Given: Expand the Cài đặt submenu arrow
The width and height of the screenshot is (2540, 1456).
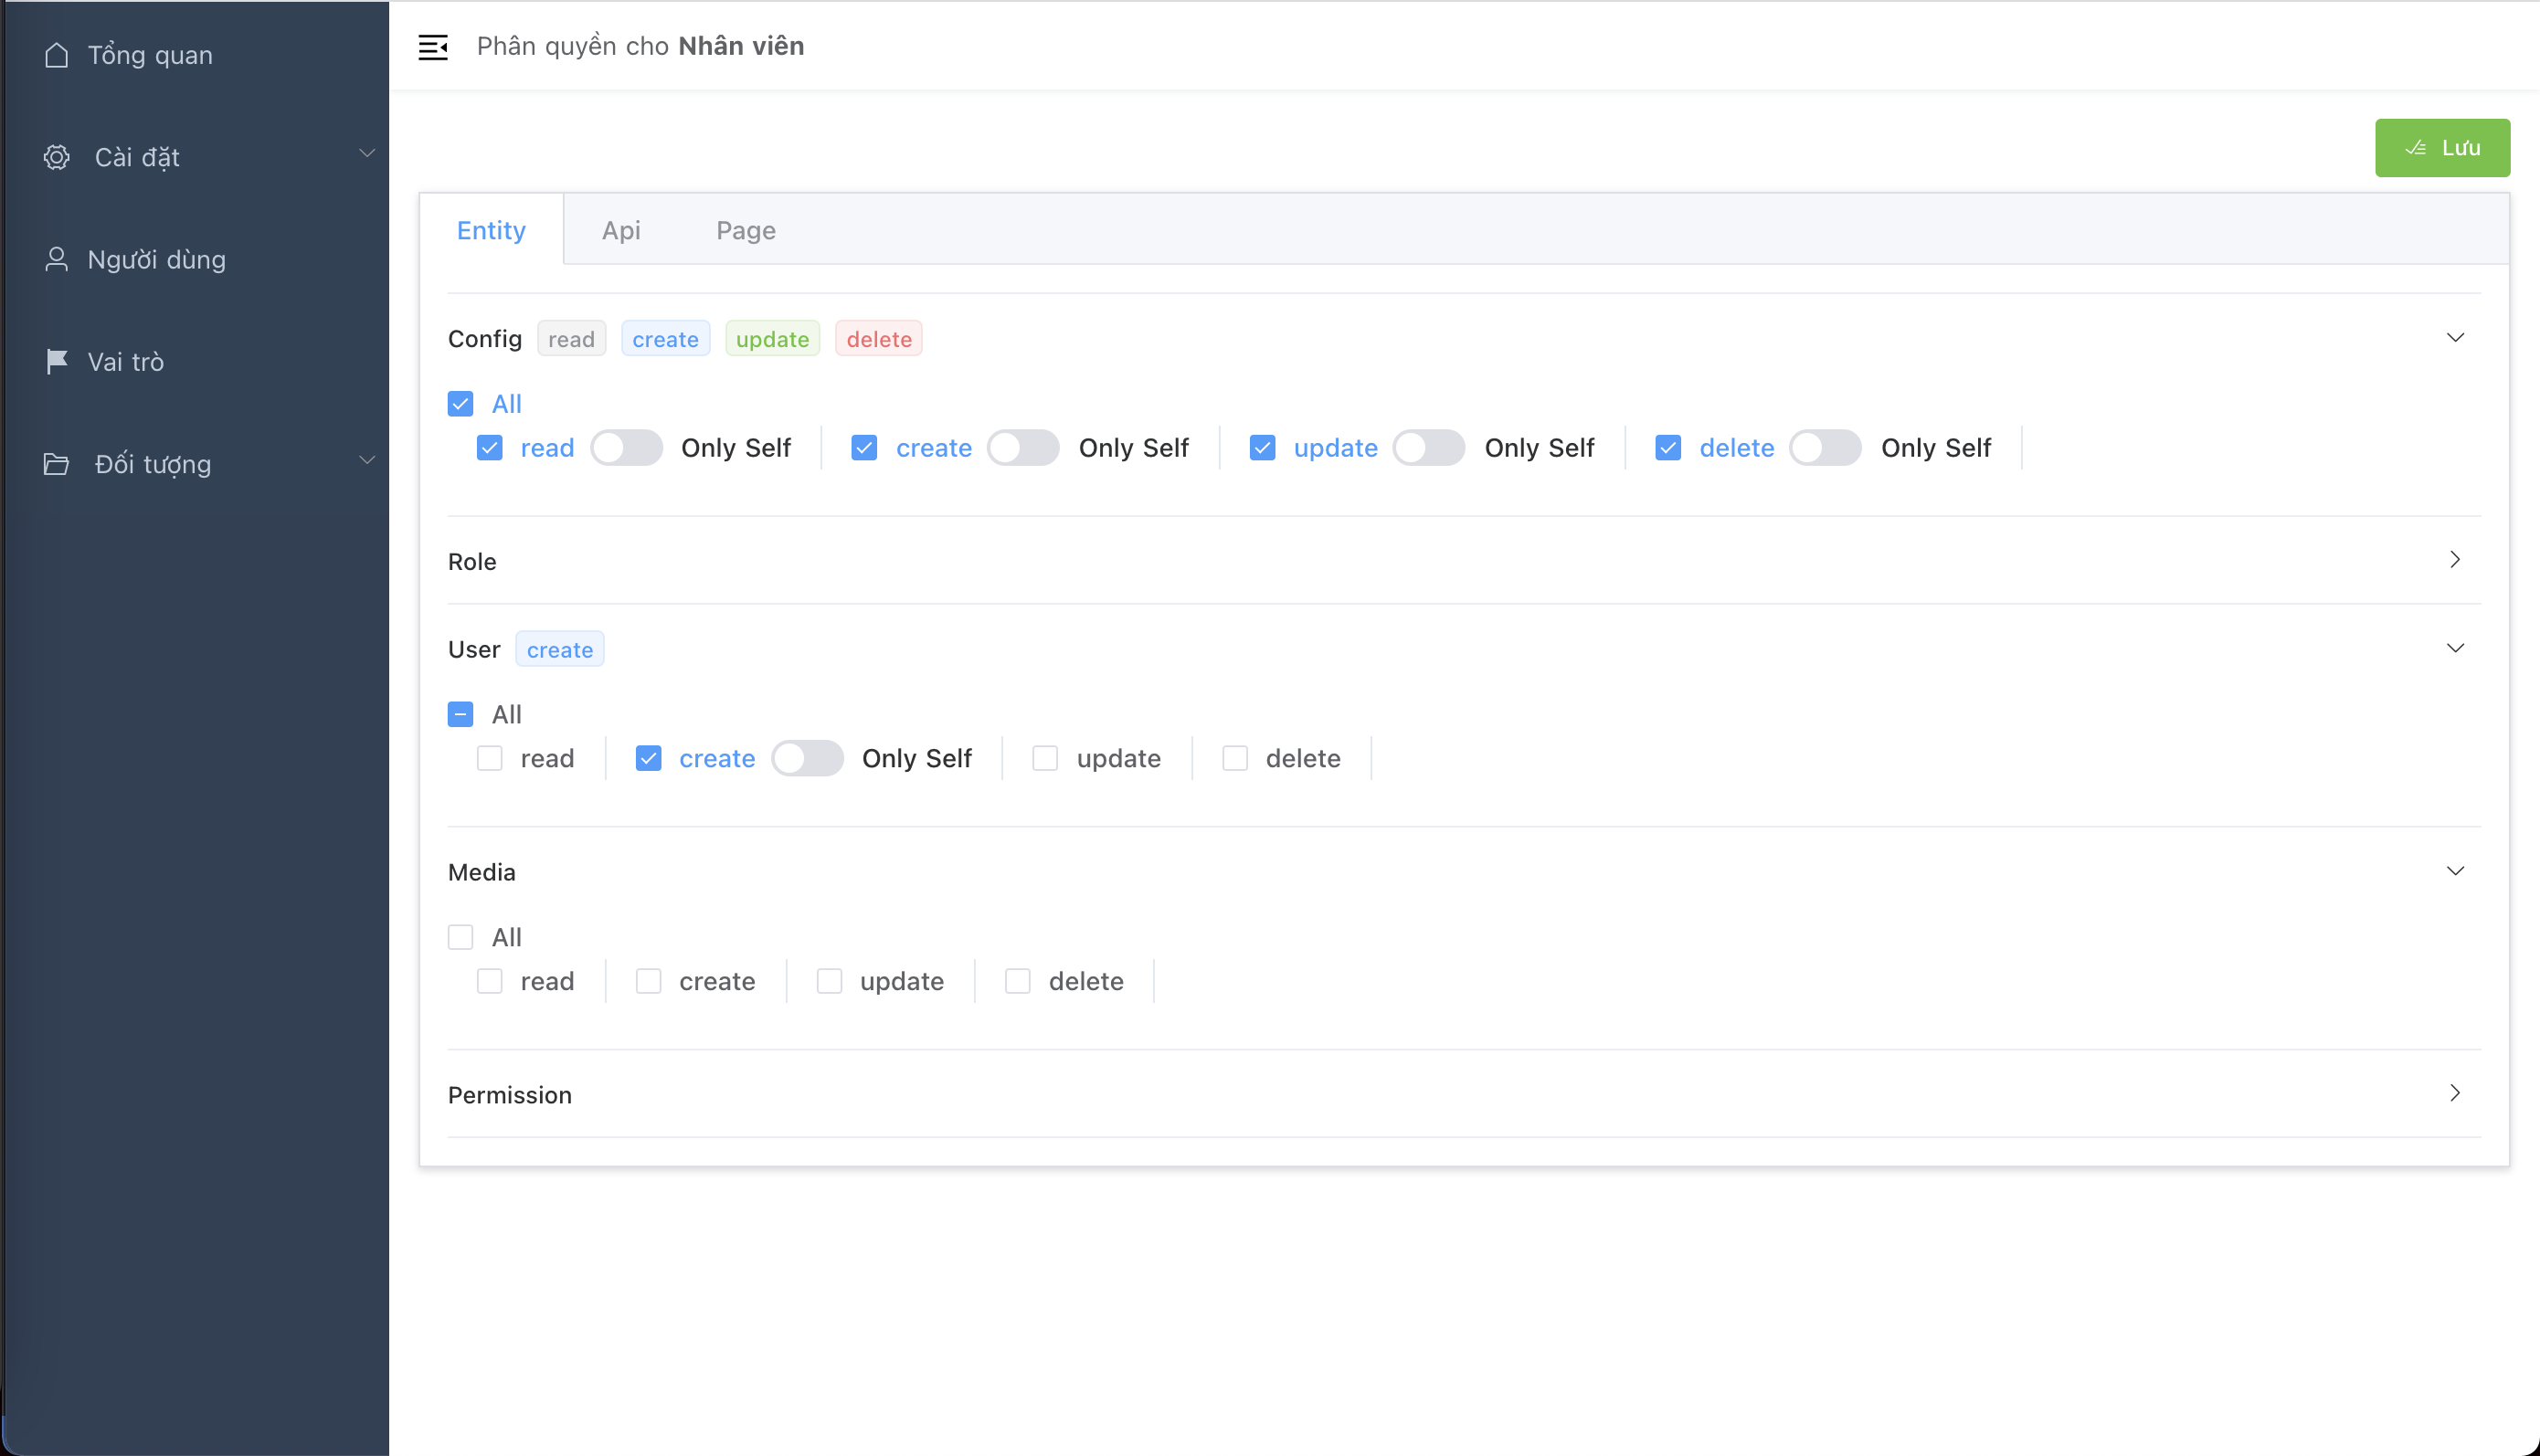Looking at the screenshot, I should (x=367, y=154).
